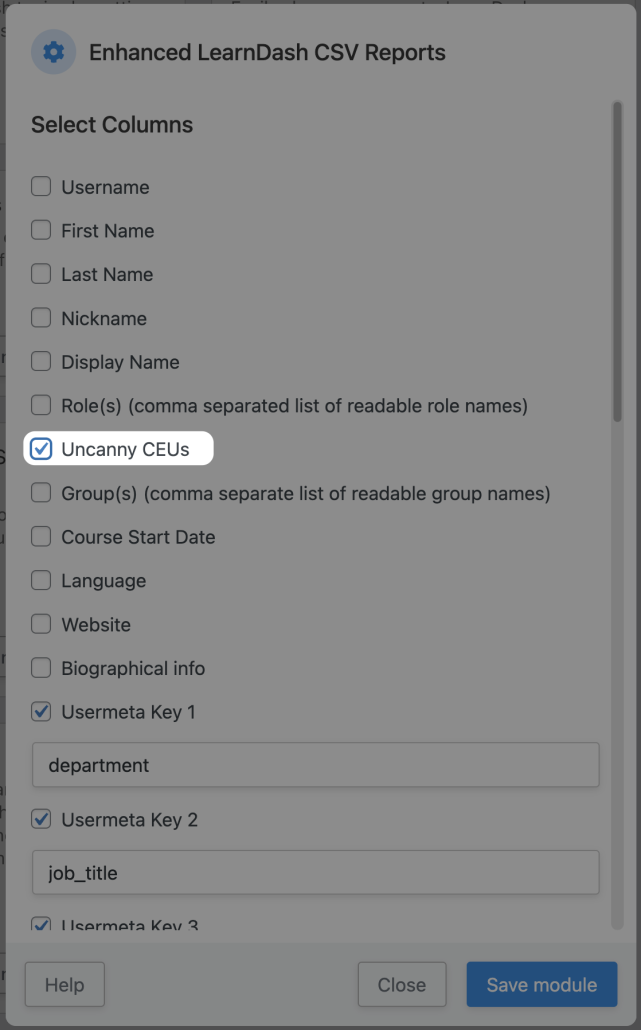Click the department usermeta input field
Viewport: 641px width, 1030px height.
(x=315, y=764)
